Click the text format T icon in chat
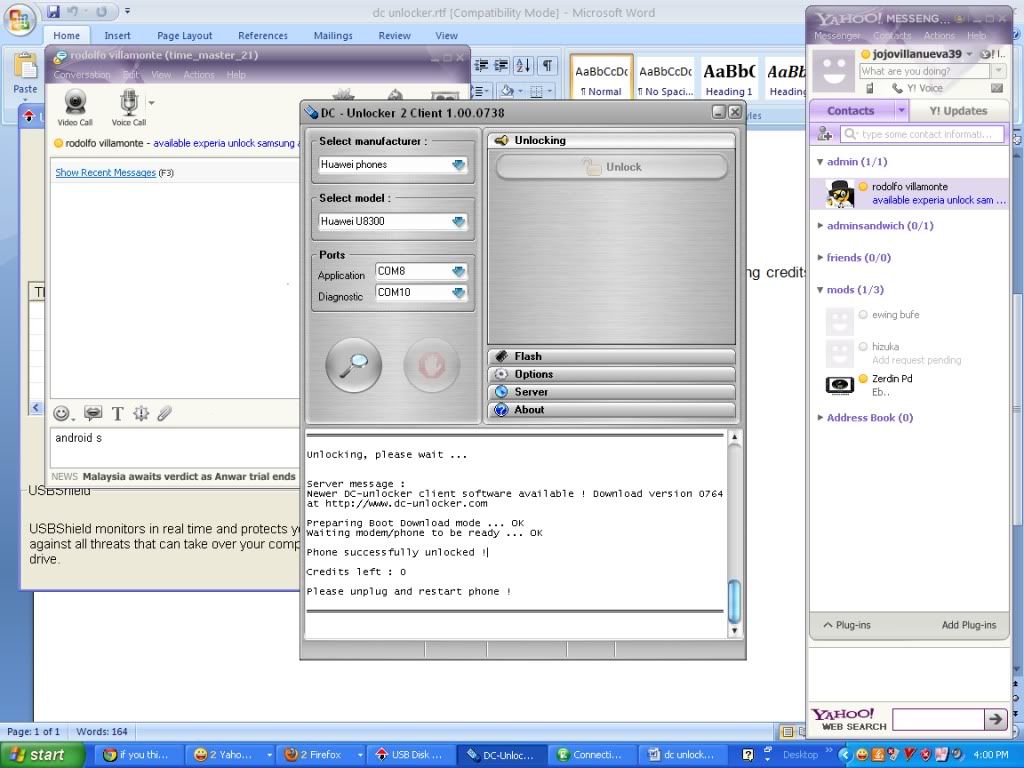The image size is (1024, 768). [x=117, y=413]
